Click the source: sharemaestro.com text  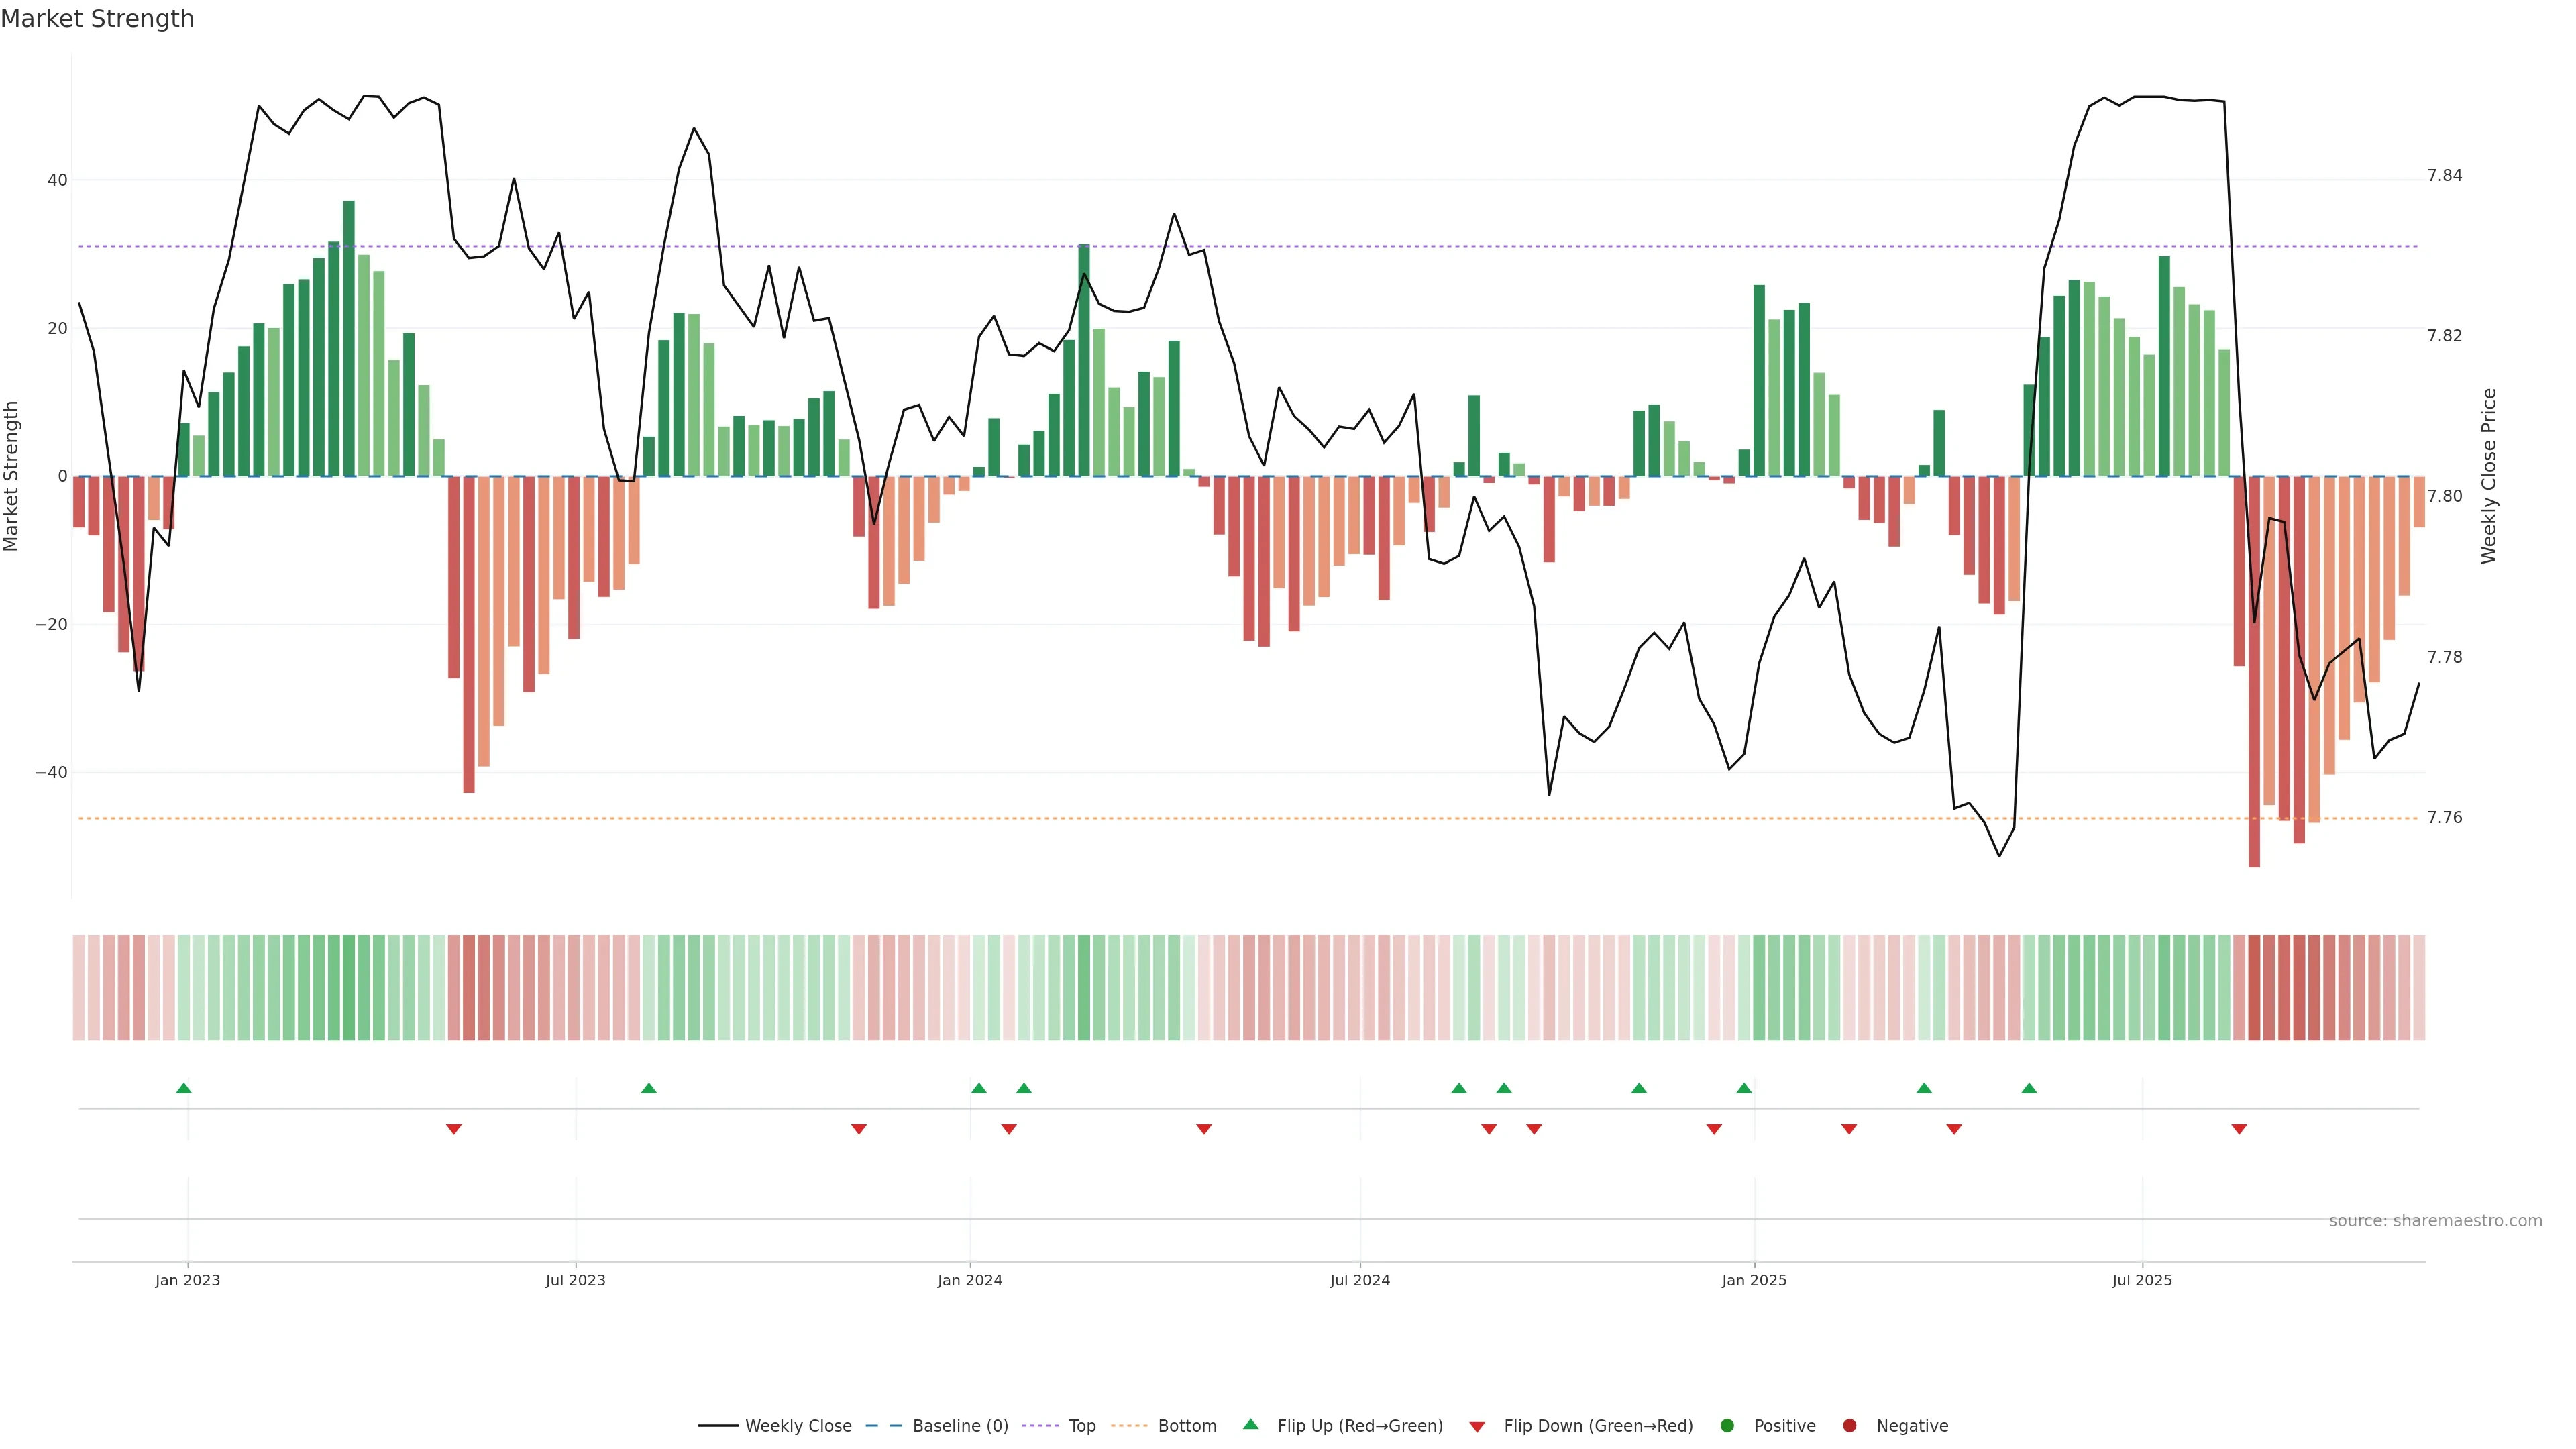2435,1221
